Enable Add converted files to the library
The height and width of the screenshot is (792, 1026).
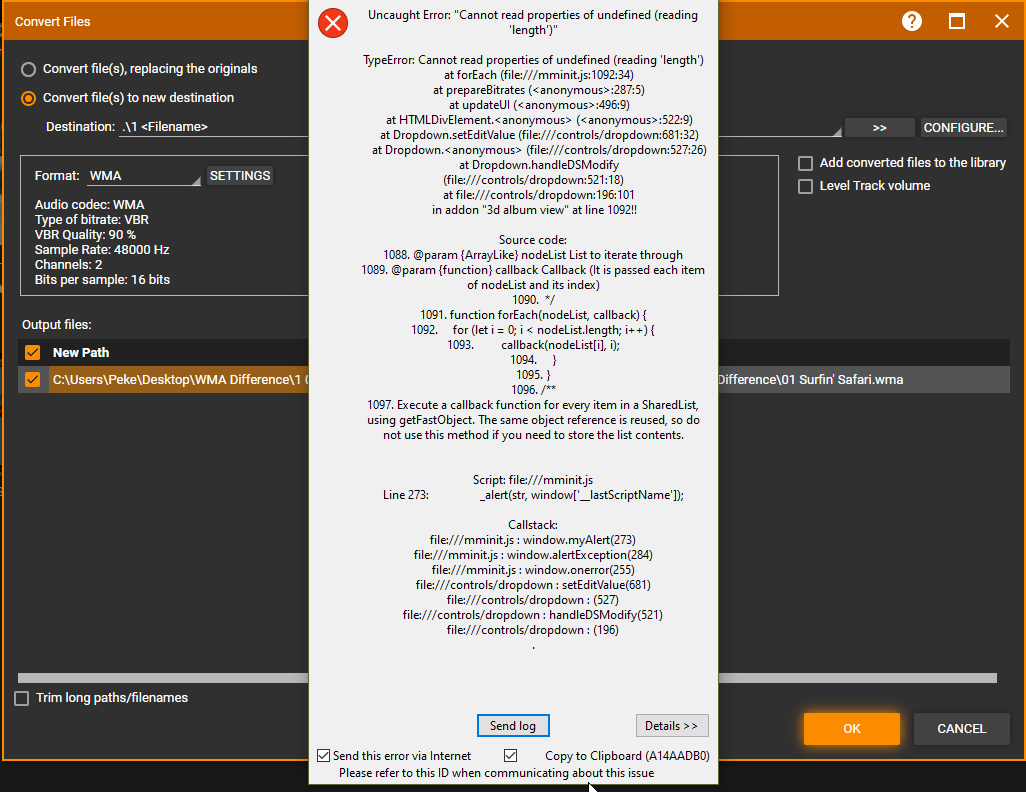805,163
